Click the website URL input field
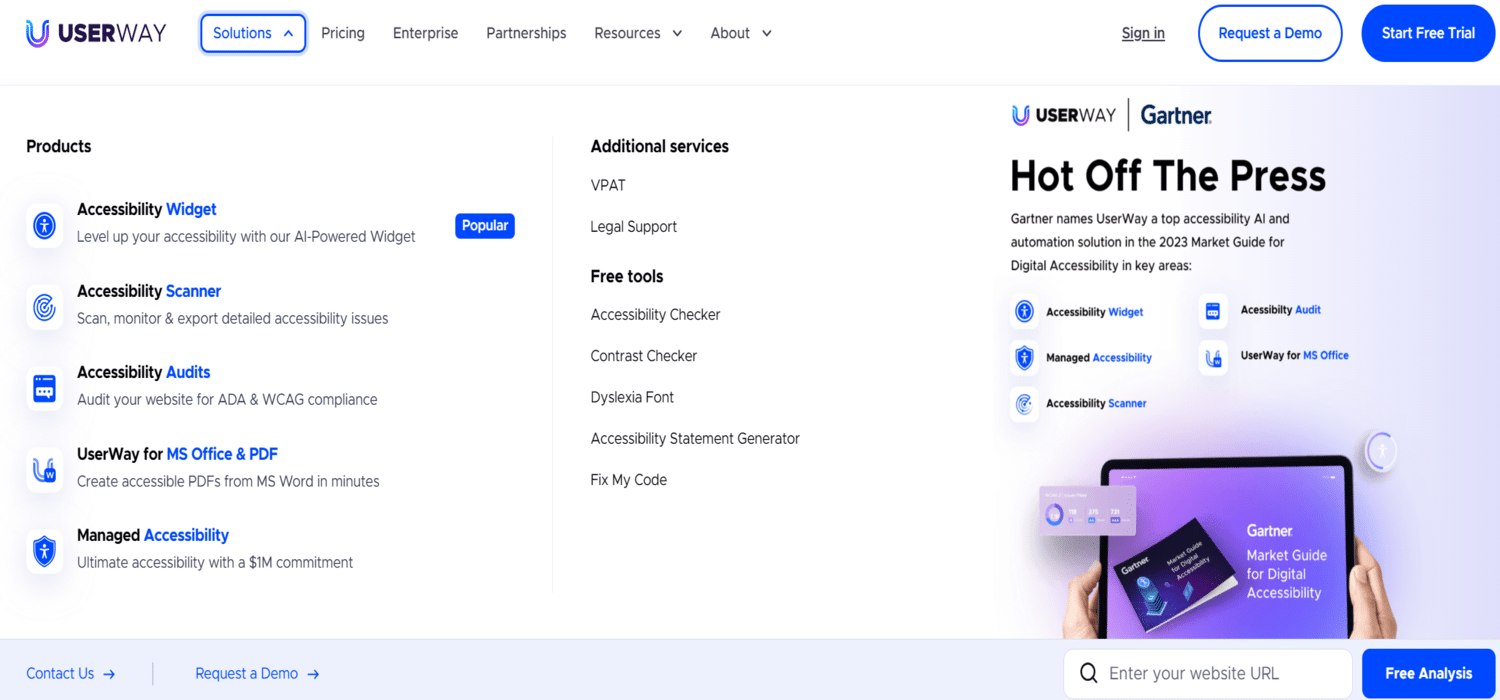This screenshot has width=1500, height=700. point(1208,673)
